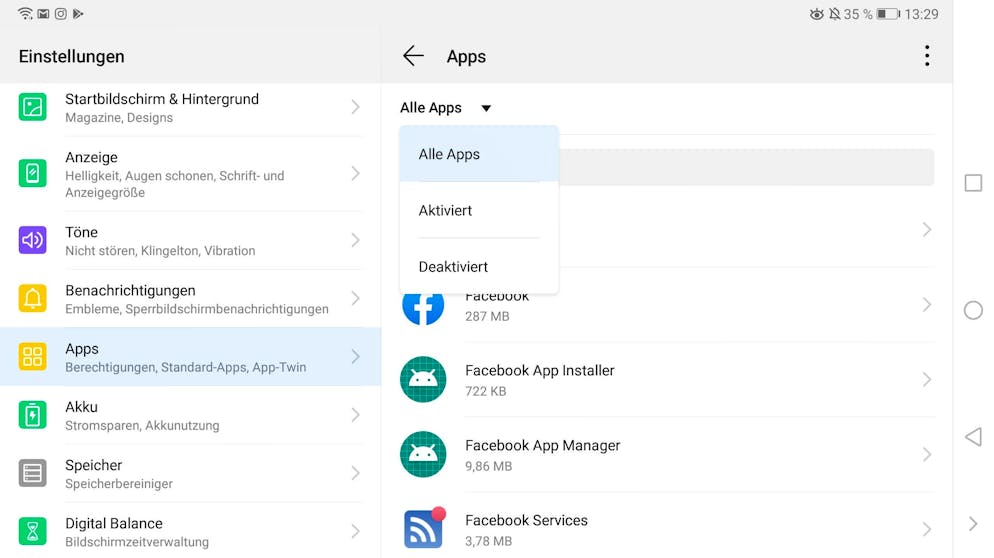Tap the Facebook App Manager Android icon
Image resolution: width=994 pixels, height=558 pixels.
(x=423, y=454)
